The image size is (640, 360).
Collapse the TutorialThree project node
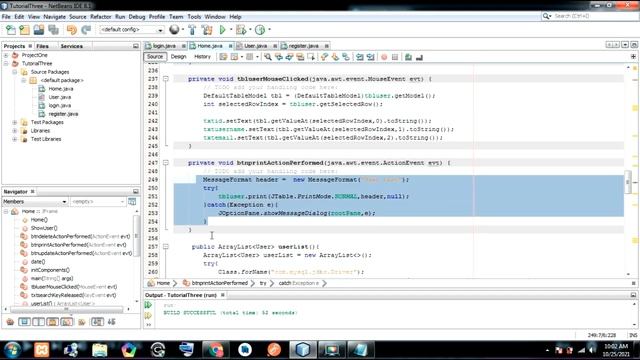(6, 64)
